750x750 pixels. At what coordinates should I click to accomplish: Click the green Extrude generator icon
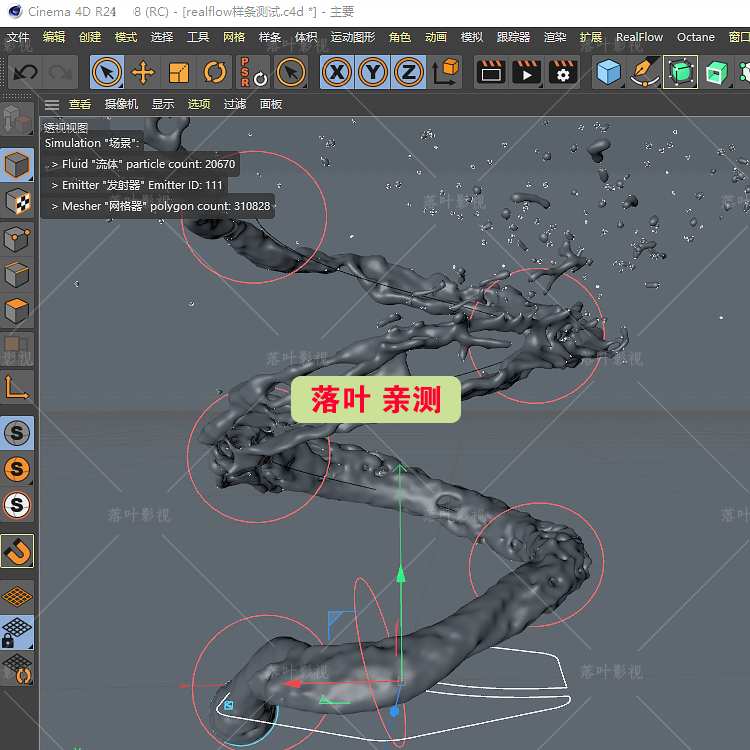pyautogui.click(x=717, y=72)
